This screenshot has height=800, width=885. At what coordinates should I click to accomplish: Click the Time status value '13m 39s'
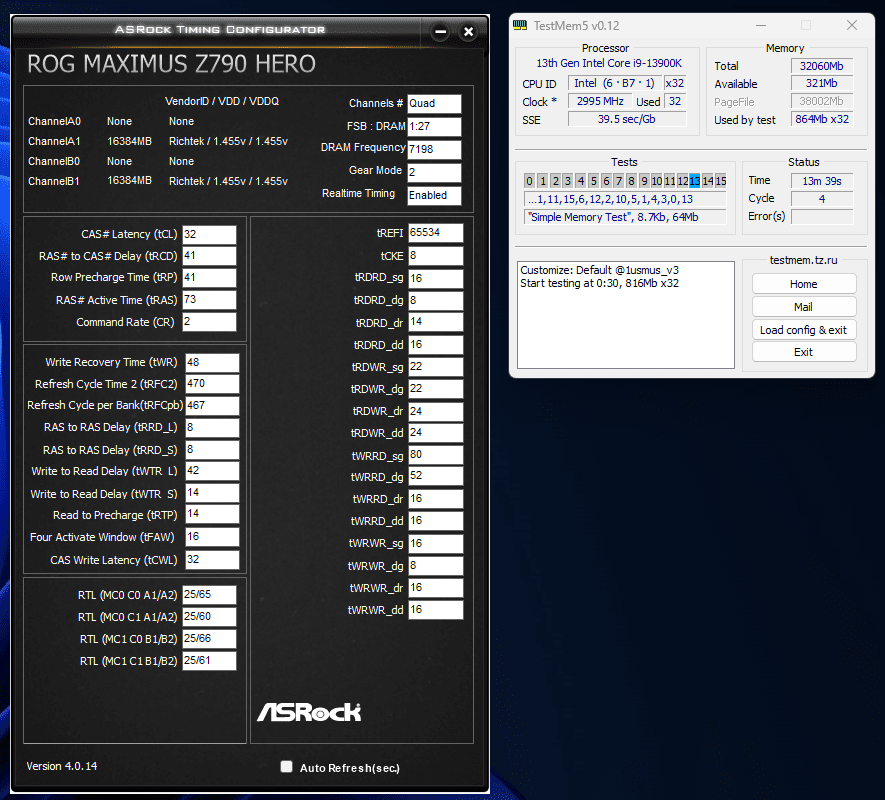[822, 181]
